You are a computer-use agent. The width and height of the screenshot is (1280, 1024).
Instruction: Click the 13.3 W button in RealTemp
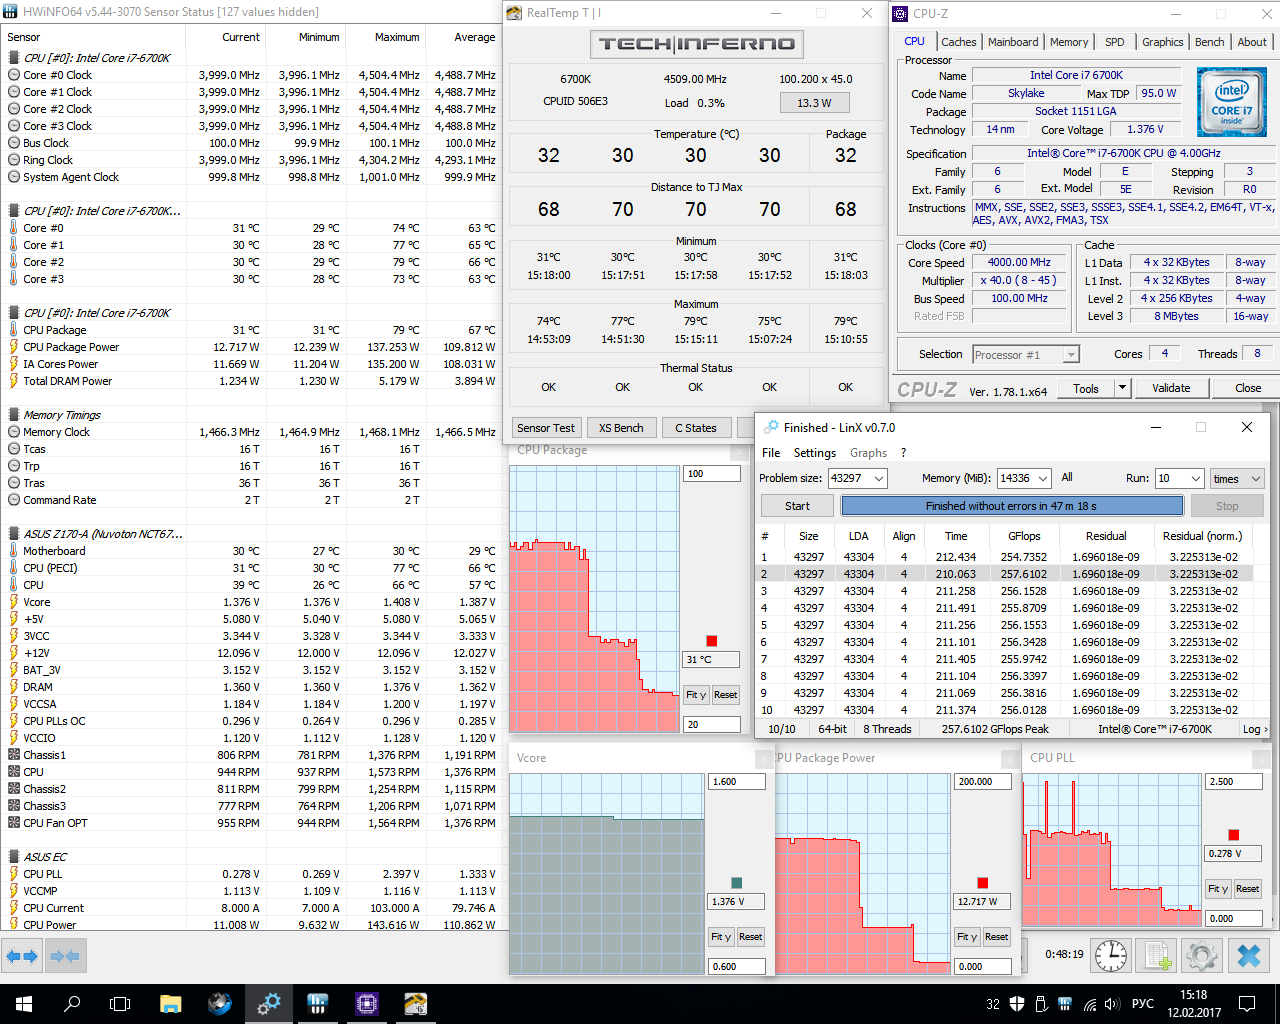click(x=814, y=102)
